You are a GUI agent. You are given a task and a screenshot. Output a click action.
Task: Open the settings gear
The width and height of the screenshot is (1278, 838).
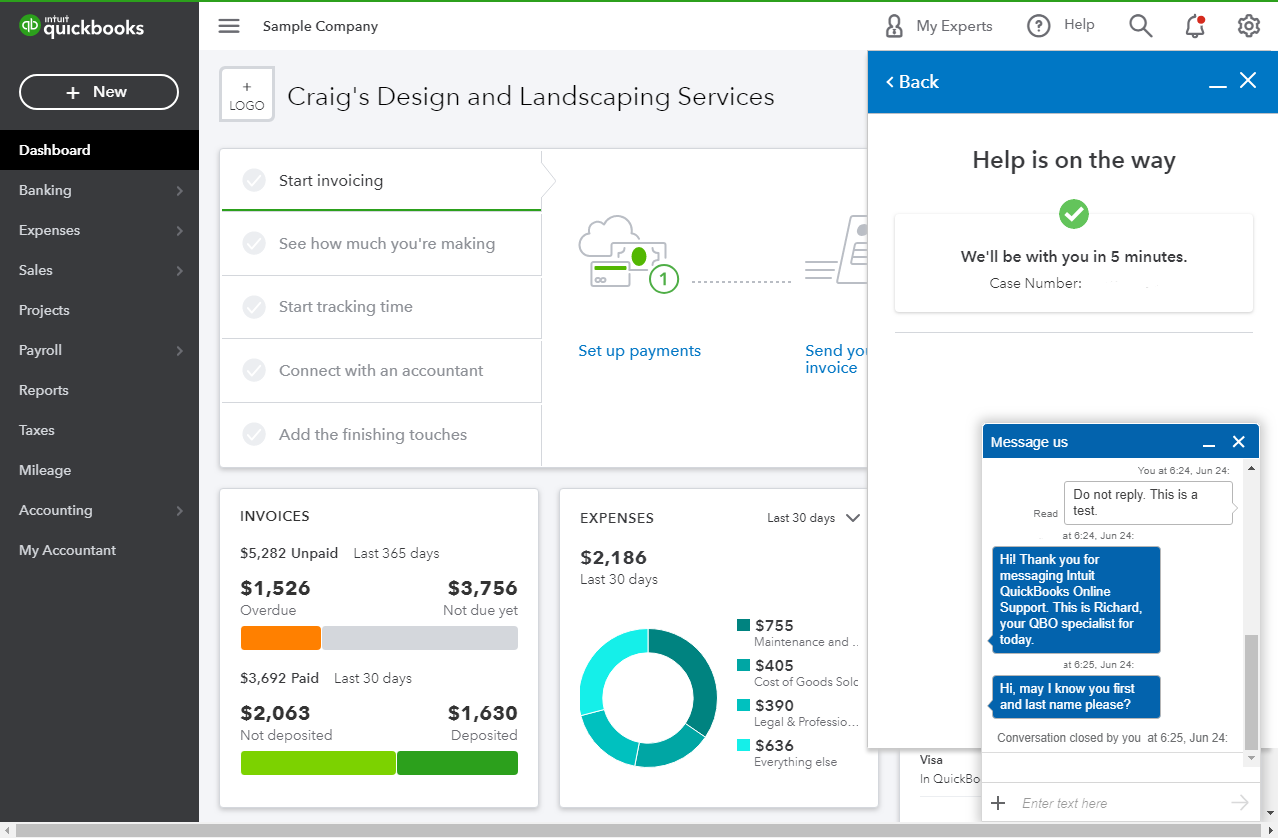click(x=1249, y=26)
